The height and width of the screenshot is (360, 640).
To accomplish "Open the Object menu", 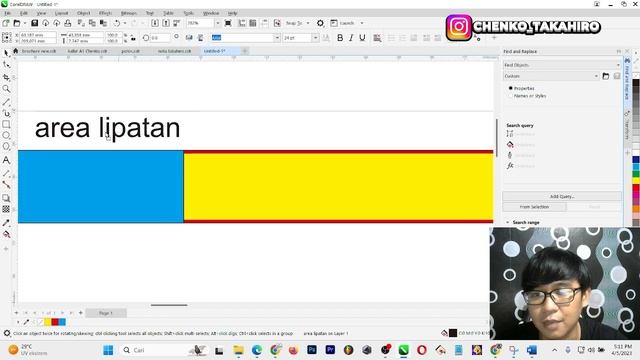I will coord(83,13).
